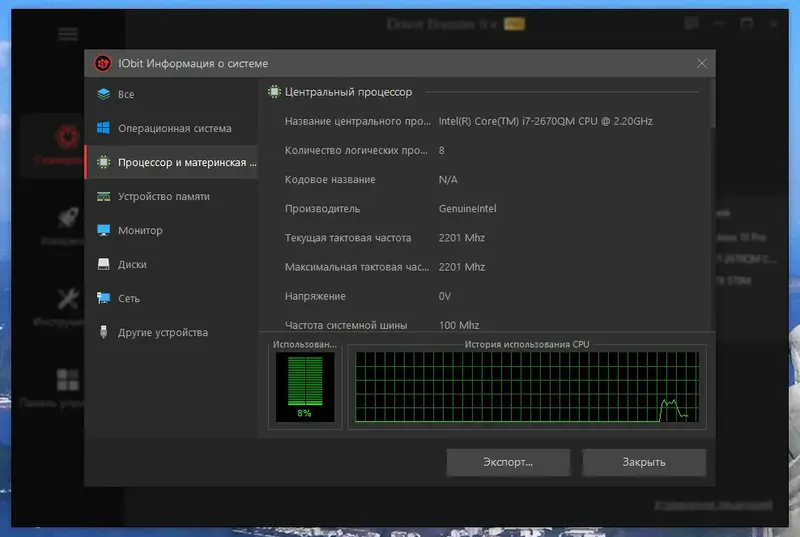Open the Операционная система section
Image resolution: width=800 pixels, height=537 pixels.
coord(171,128)
